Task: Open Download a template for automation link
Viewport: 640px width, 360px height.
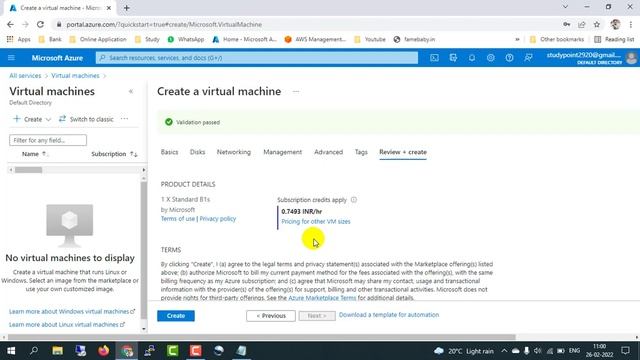Action: point(389,315)
